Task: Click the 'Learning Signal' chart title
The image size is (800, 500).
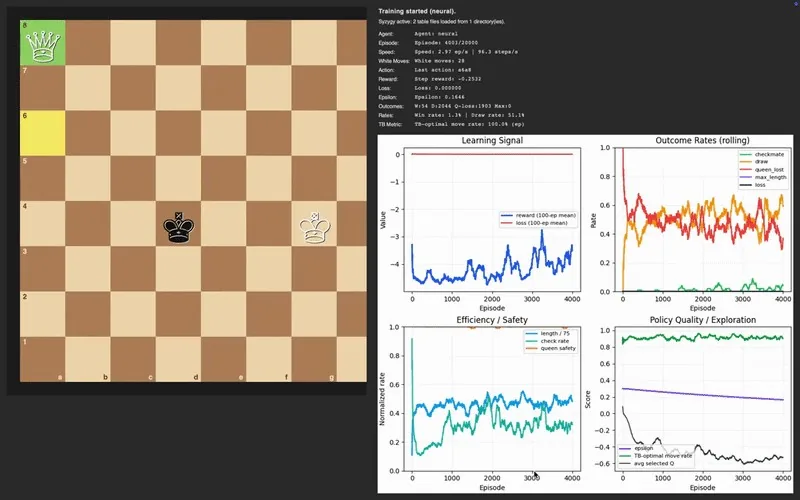Action: pos(492,140)
